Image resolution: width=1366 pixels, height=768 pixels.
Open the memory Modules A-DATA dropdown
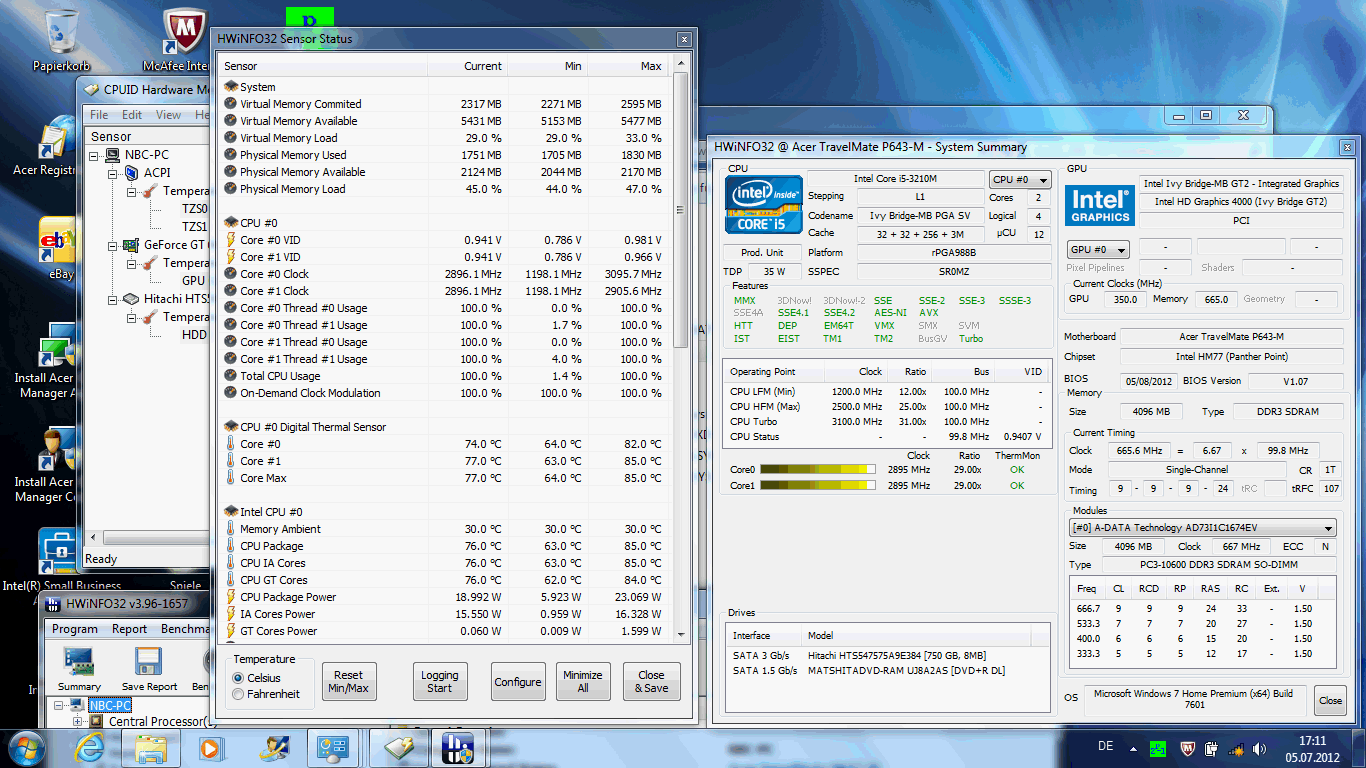(x=1203, y=527)
